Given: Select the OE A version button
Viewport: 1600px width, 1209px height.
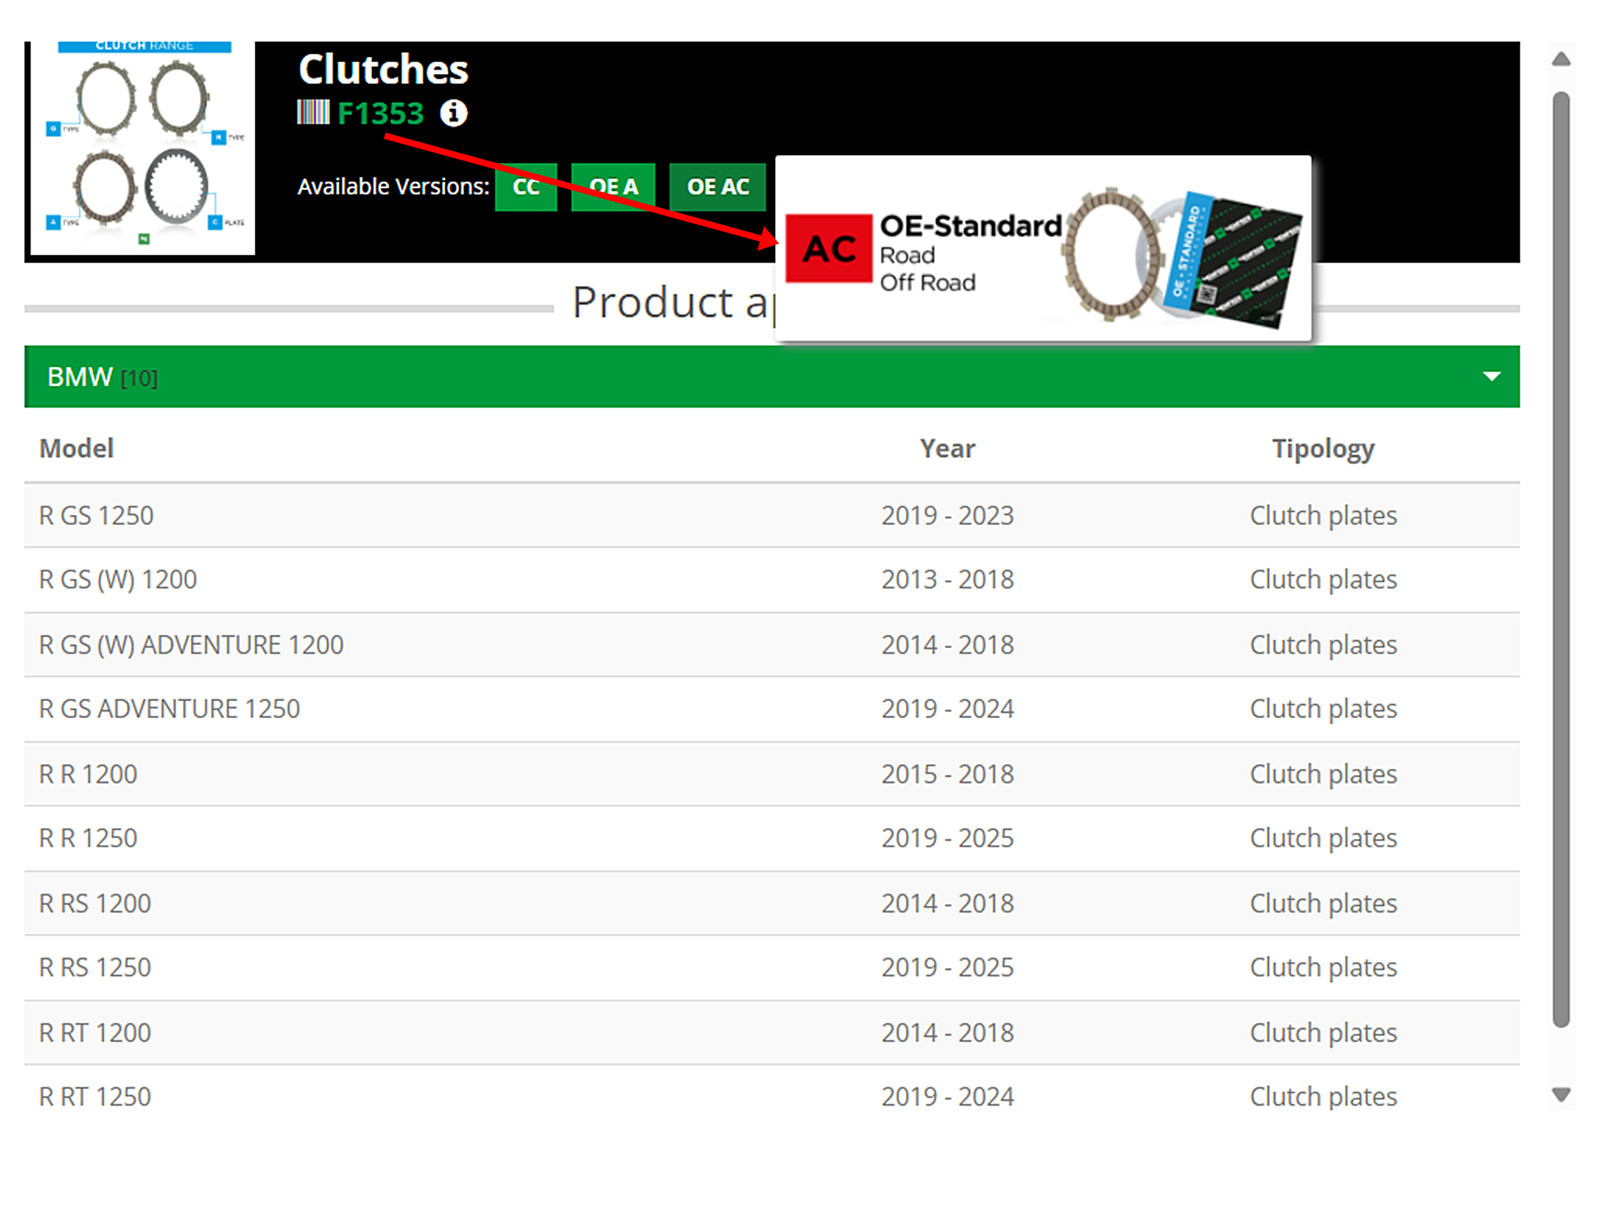Looking at the screenshot, I should [x=613, y=187].
